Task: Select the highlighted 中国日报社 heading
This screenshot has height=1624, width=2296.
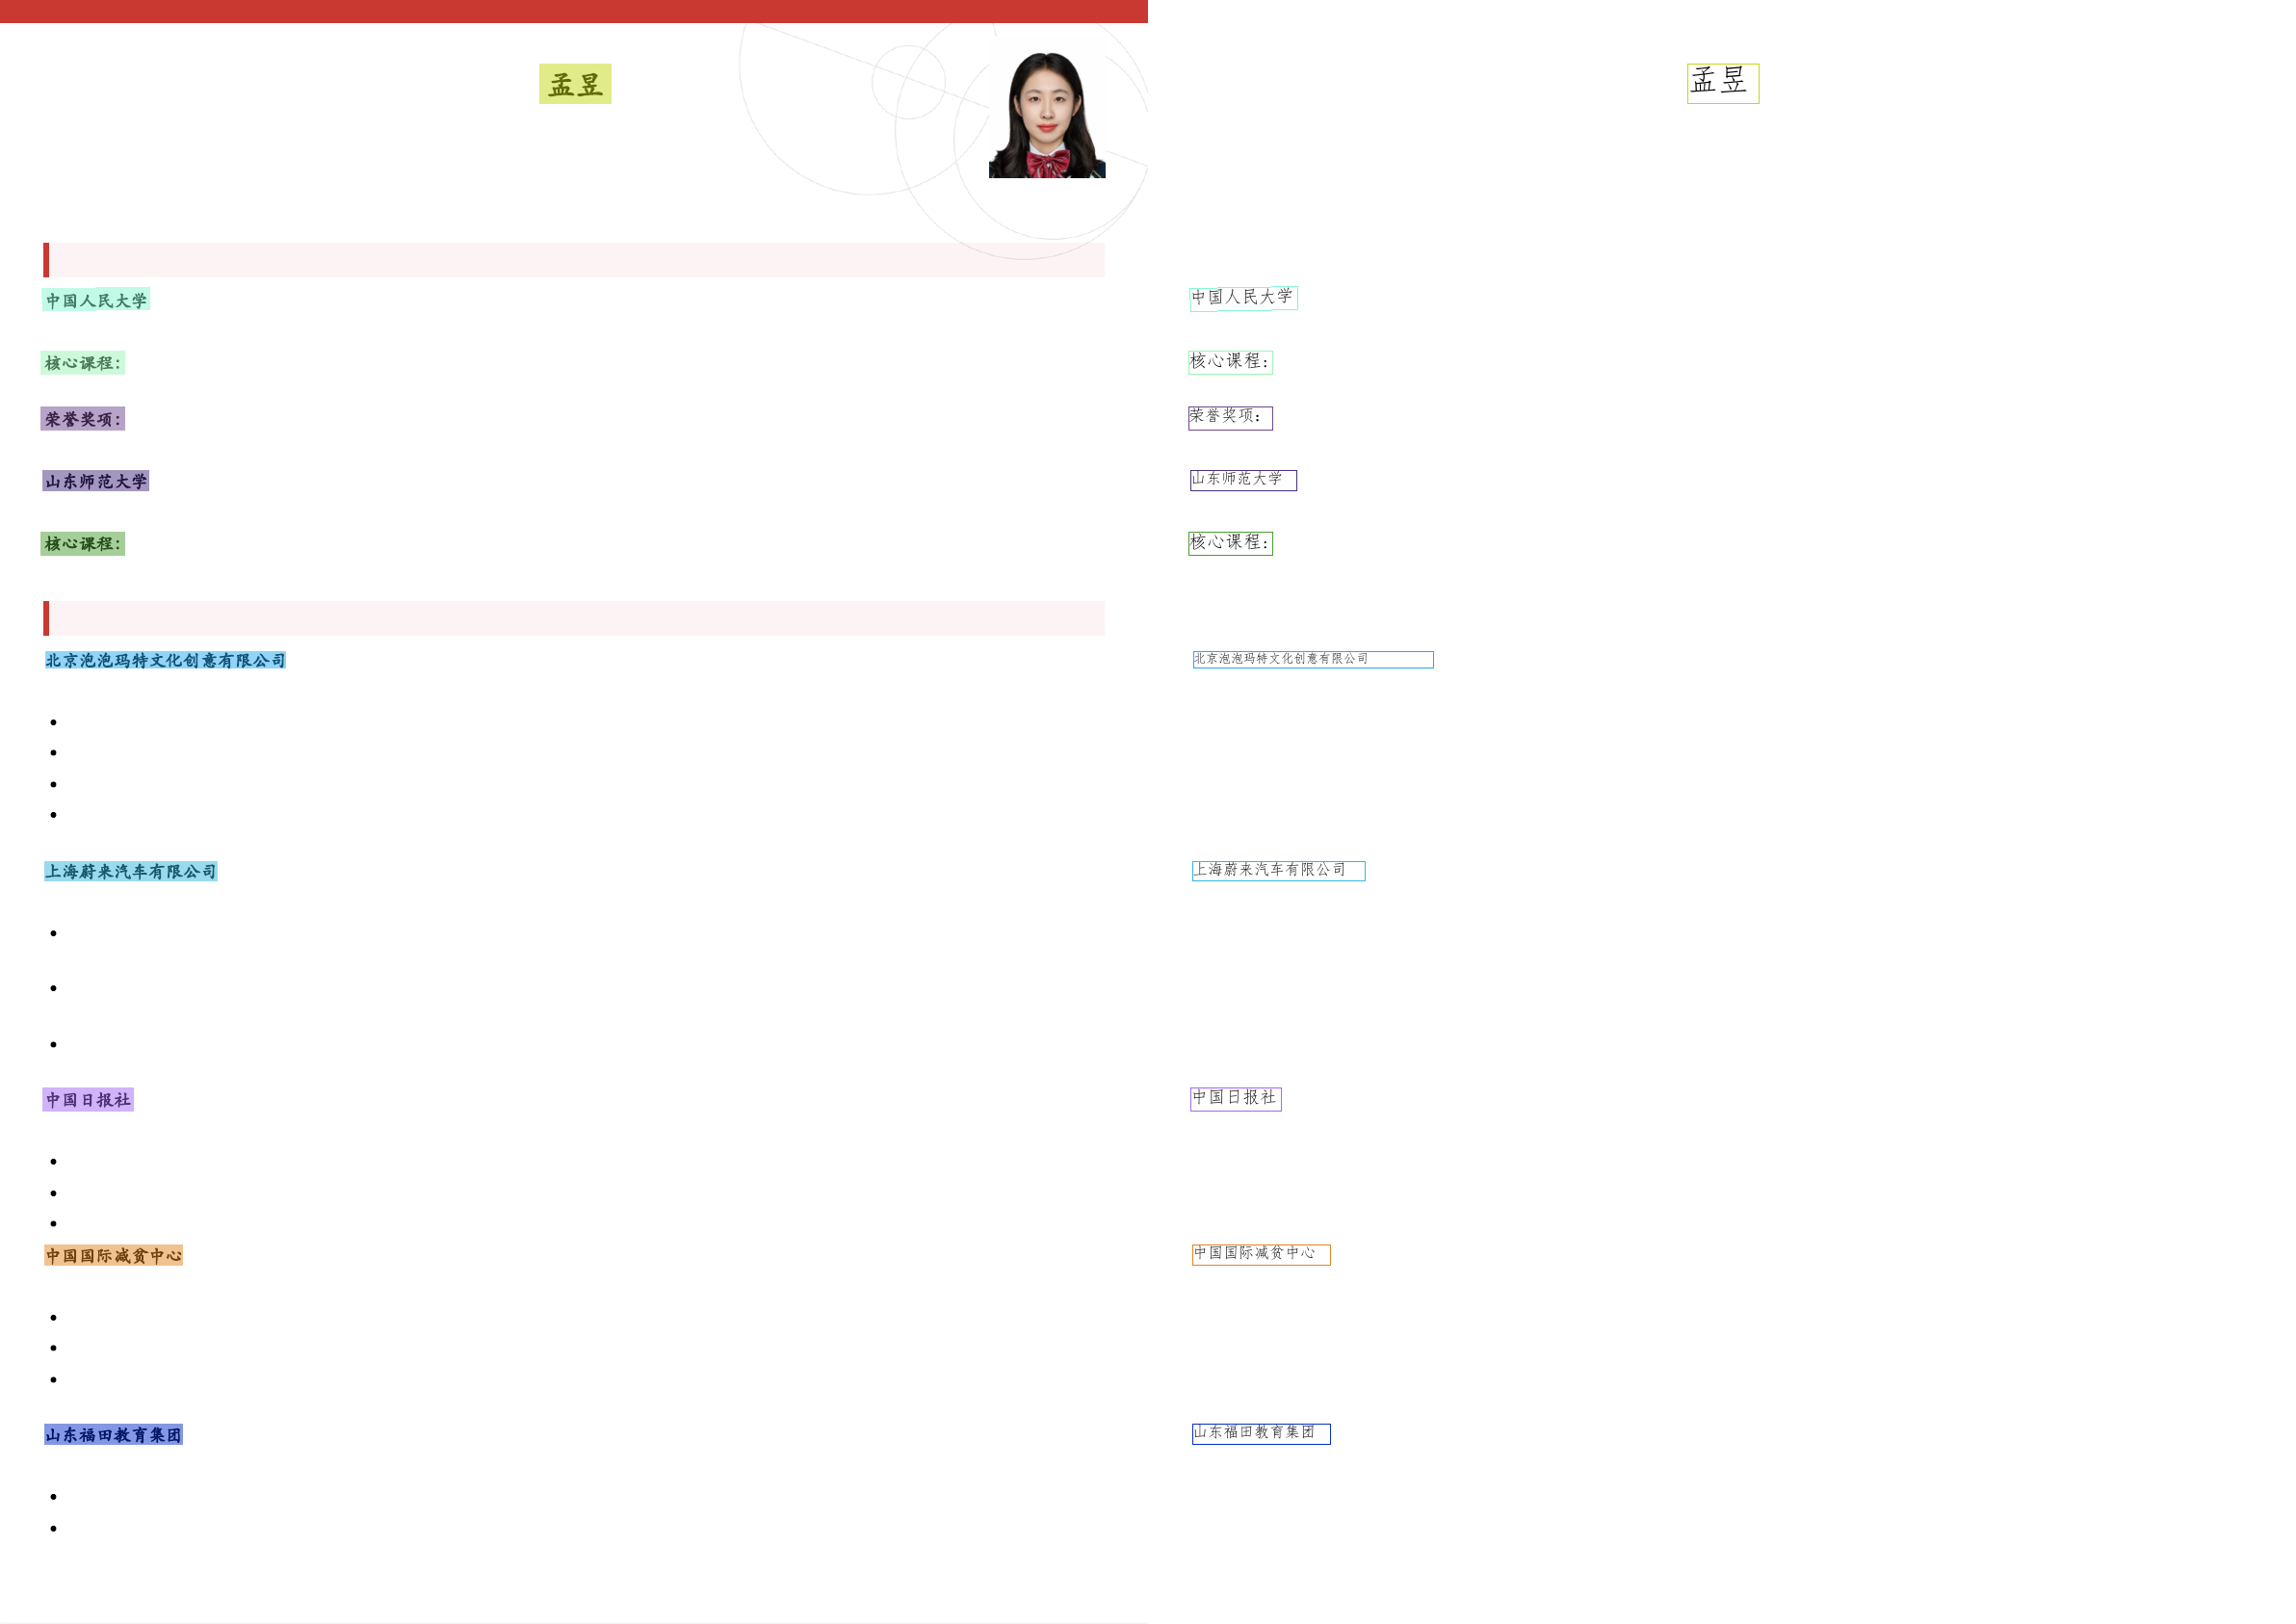Action: pyautogui.click(x=88, y=1100)
